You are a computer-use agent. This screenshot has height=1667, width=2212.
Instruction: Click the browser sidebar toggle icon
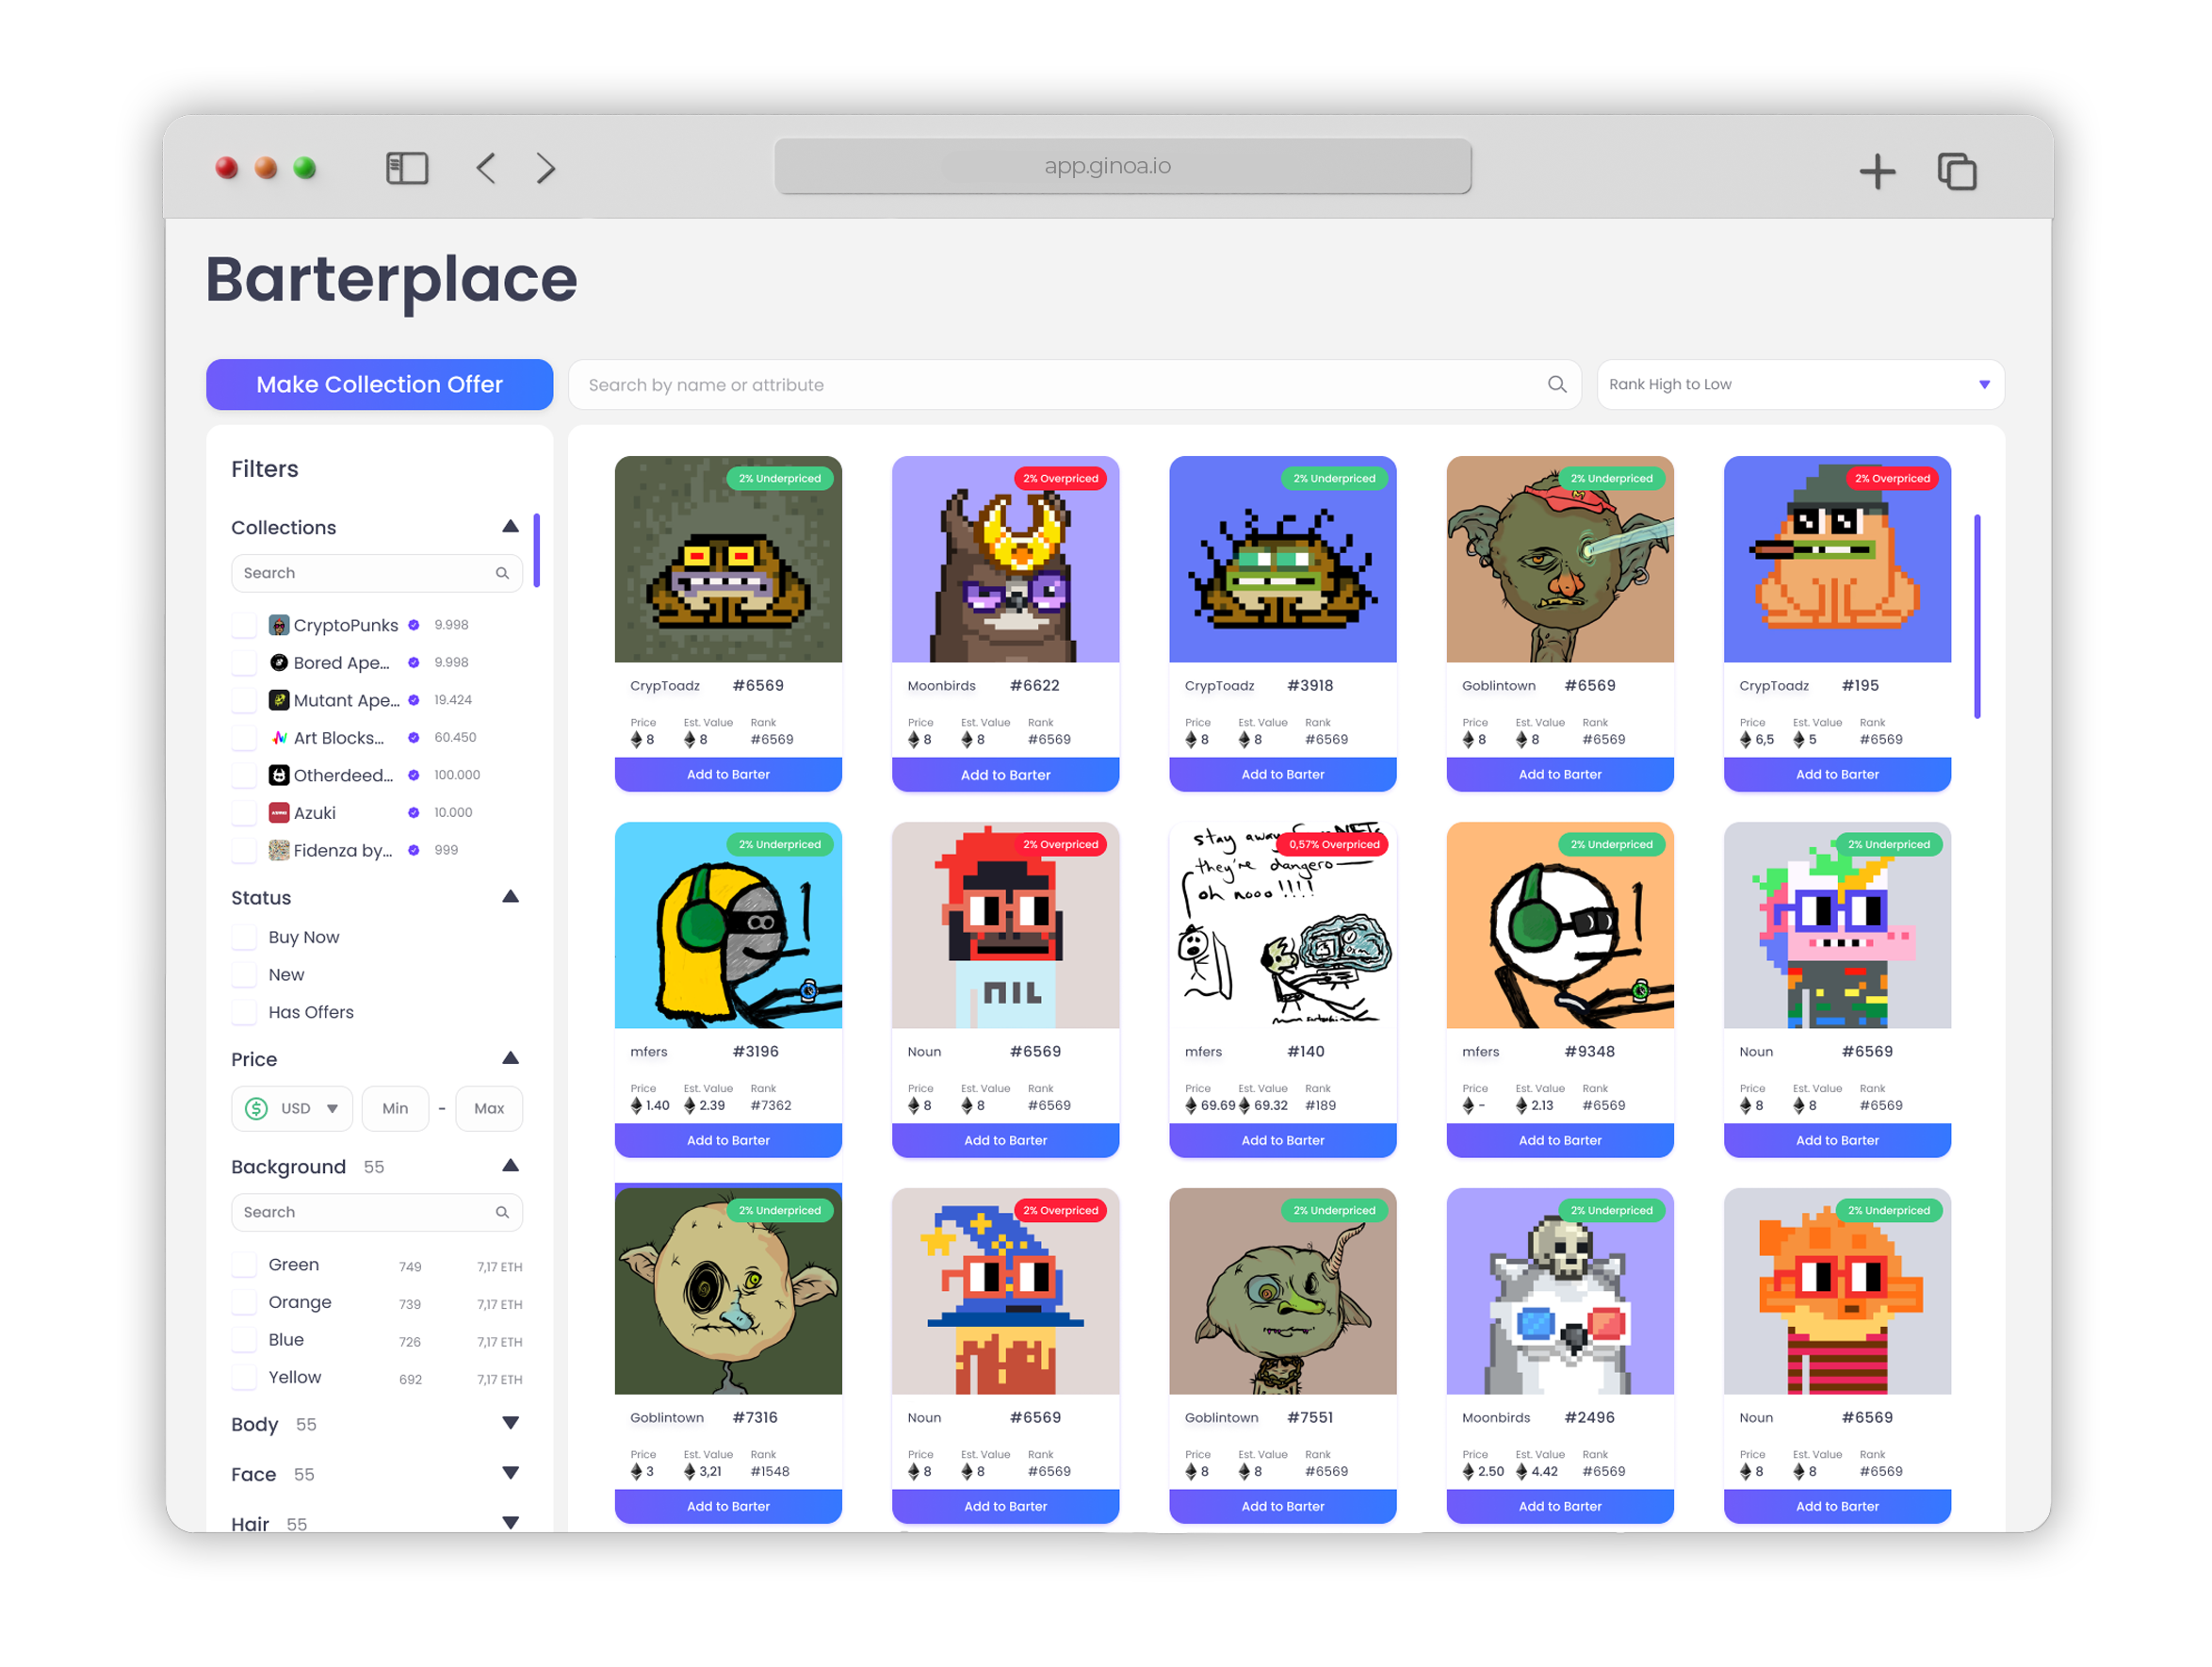[407, 168]
